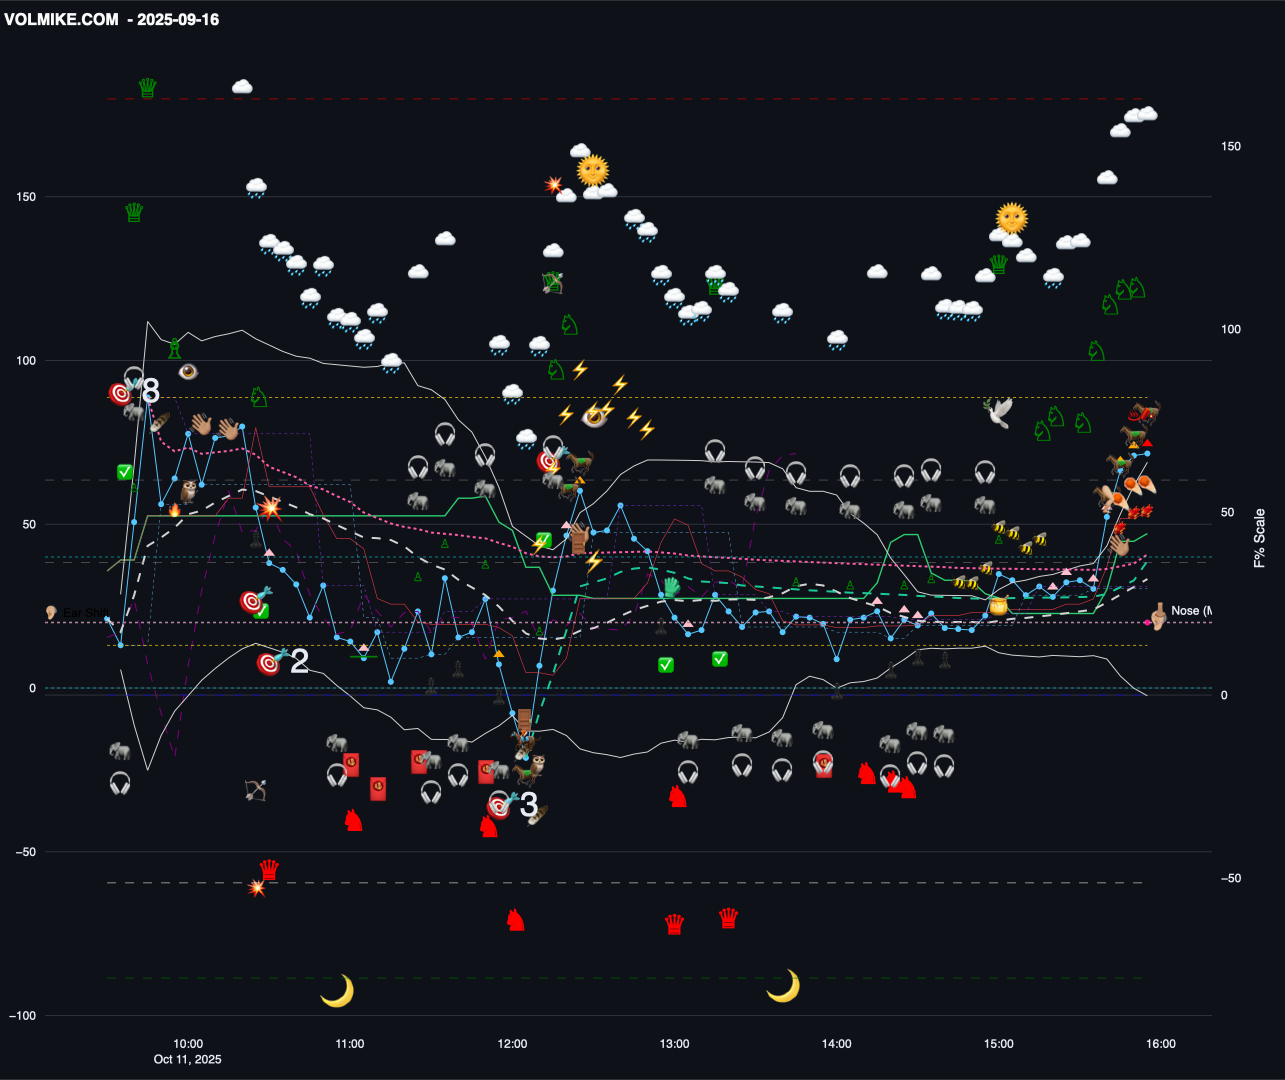Click the F% Scale axis title
Viewport: 1285px width, 1080px height.
pos(1259,539)
